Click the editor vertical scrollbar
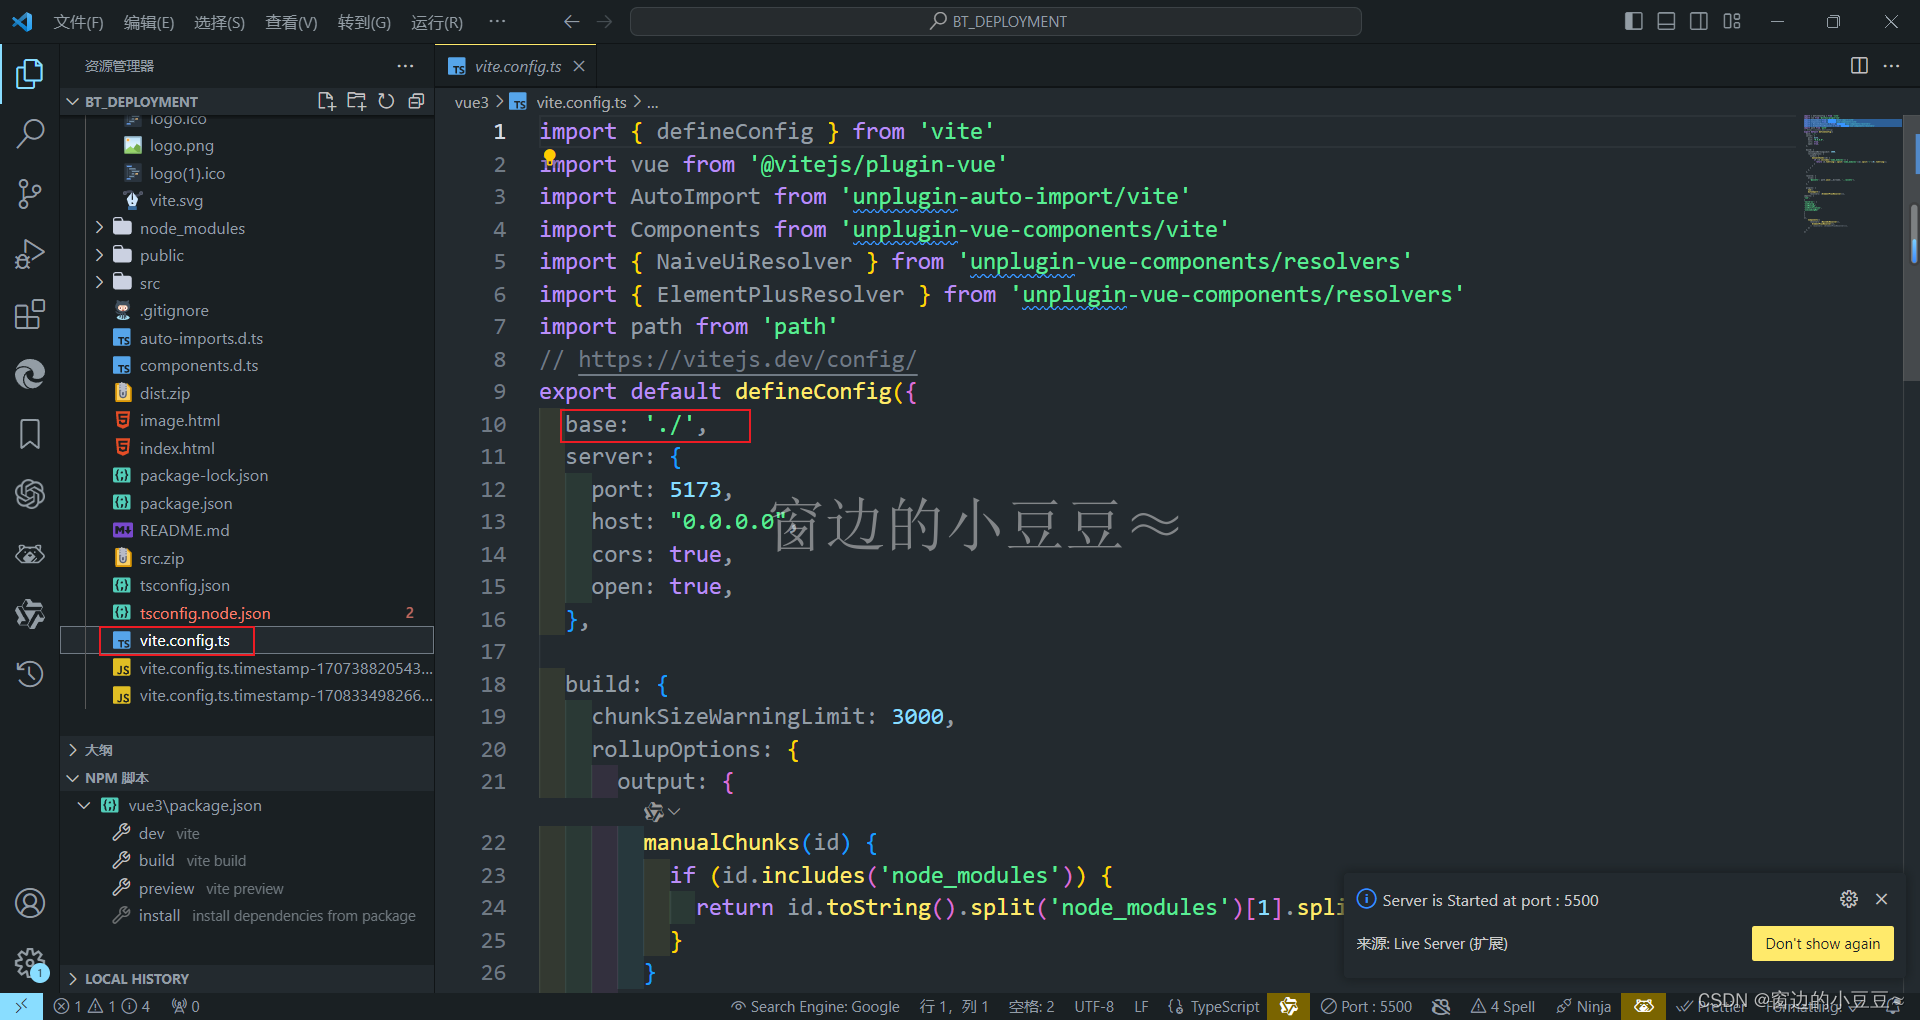Viewport: 1920px width, 1020px height. [1912, 247]
